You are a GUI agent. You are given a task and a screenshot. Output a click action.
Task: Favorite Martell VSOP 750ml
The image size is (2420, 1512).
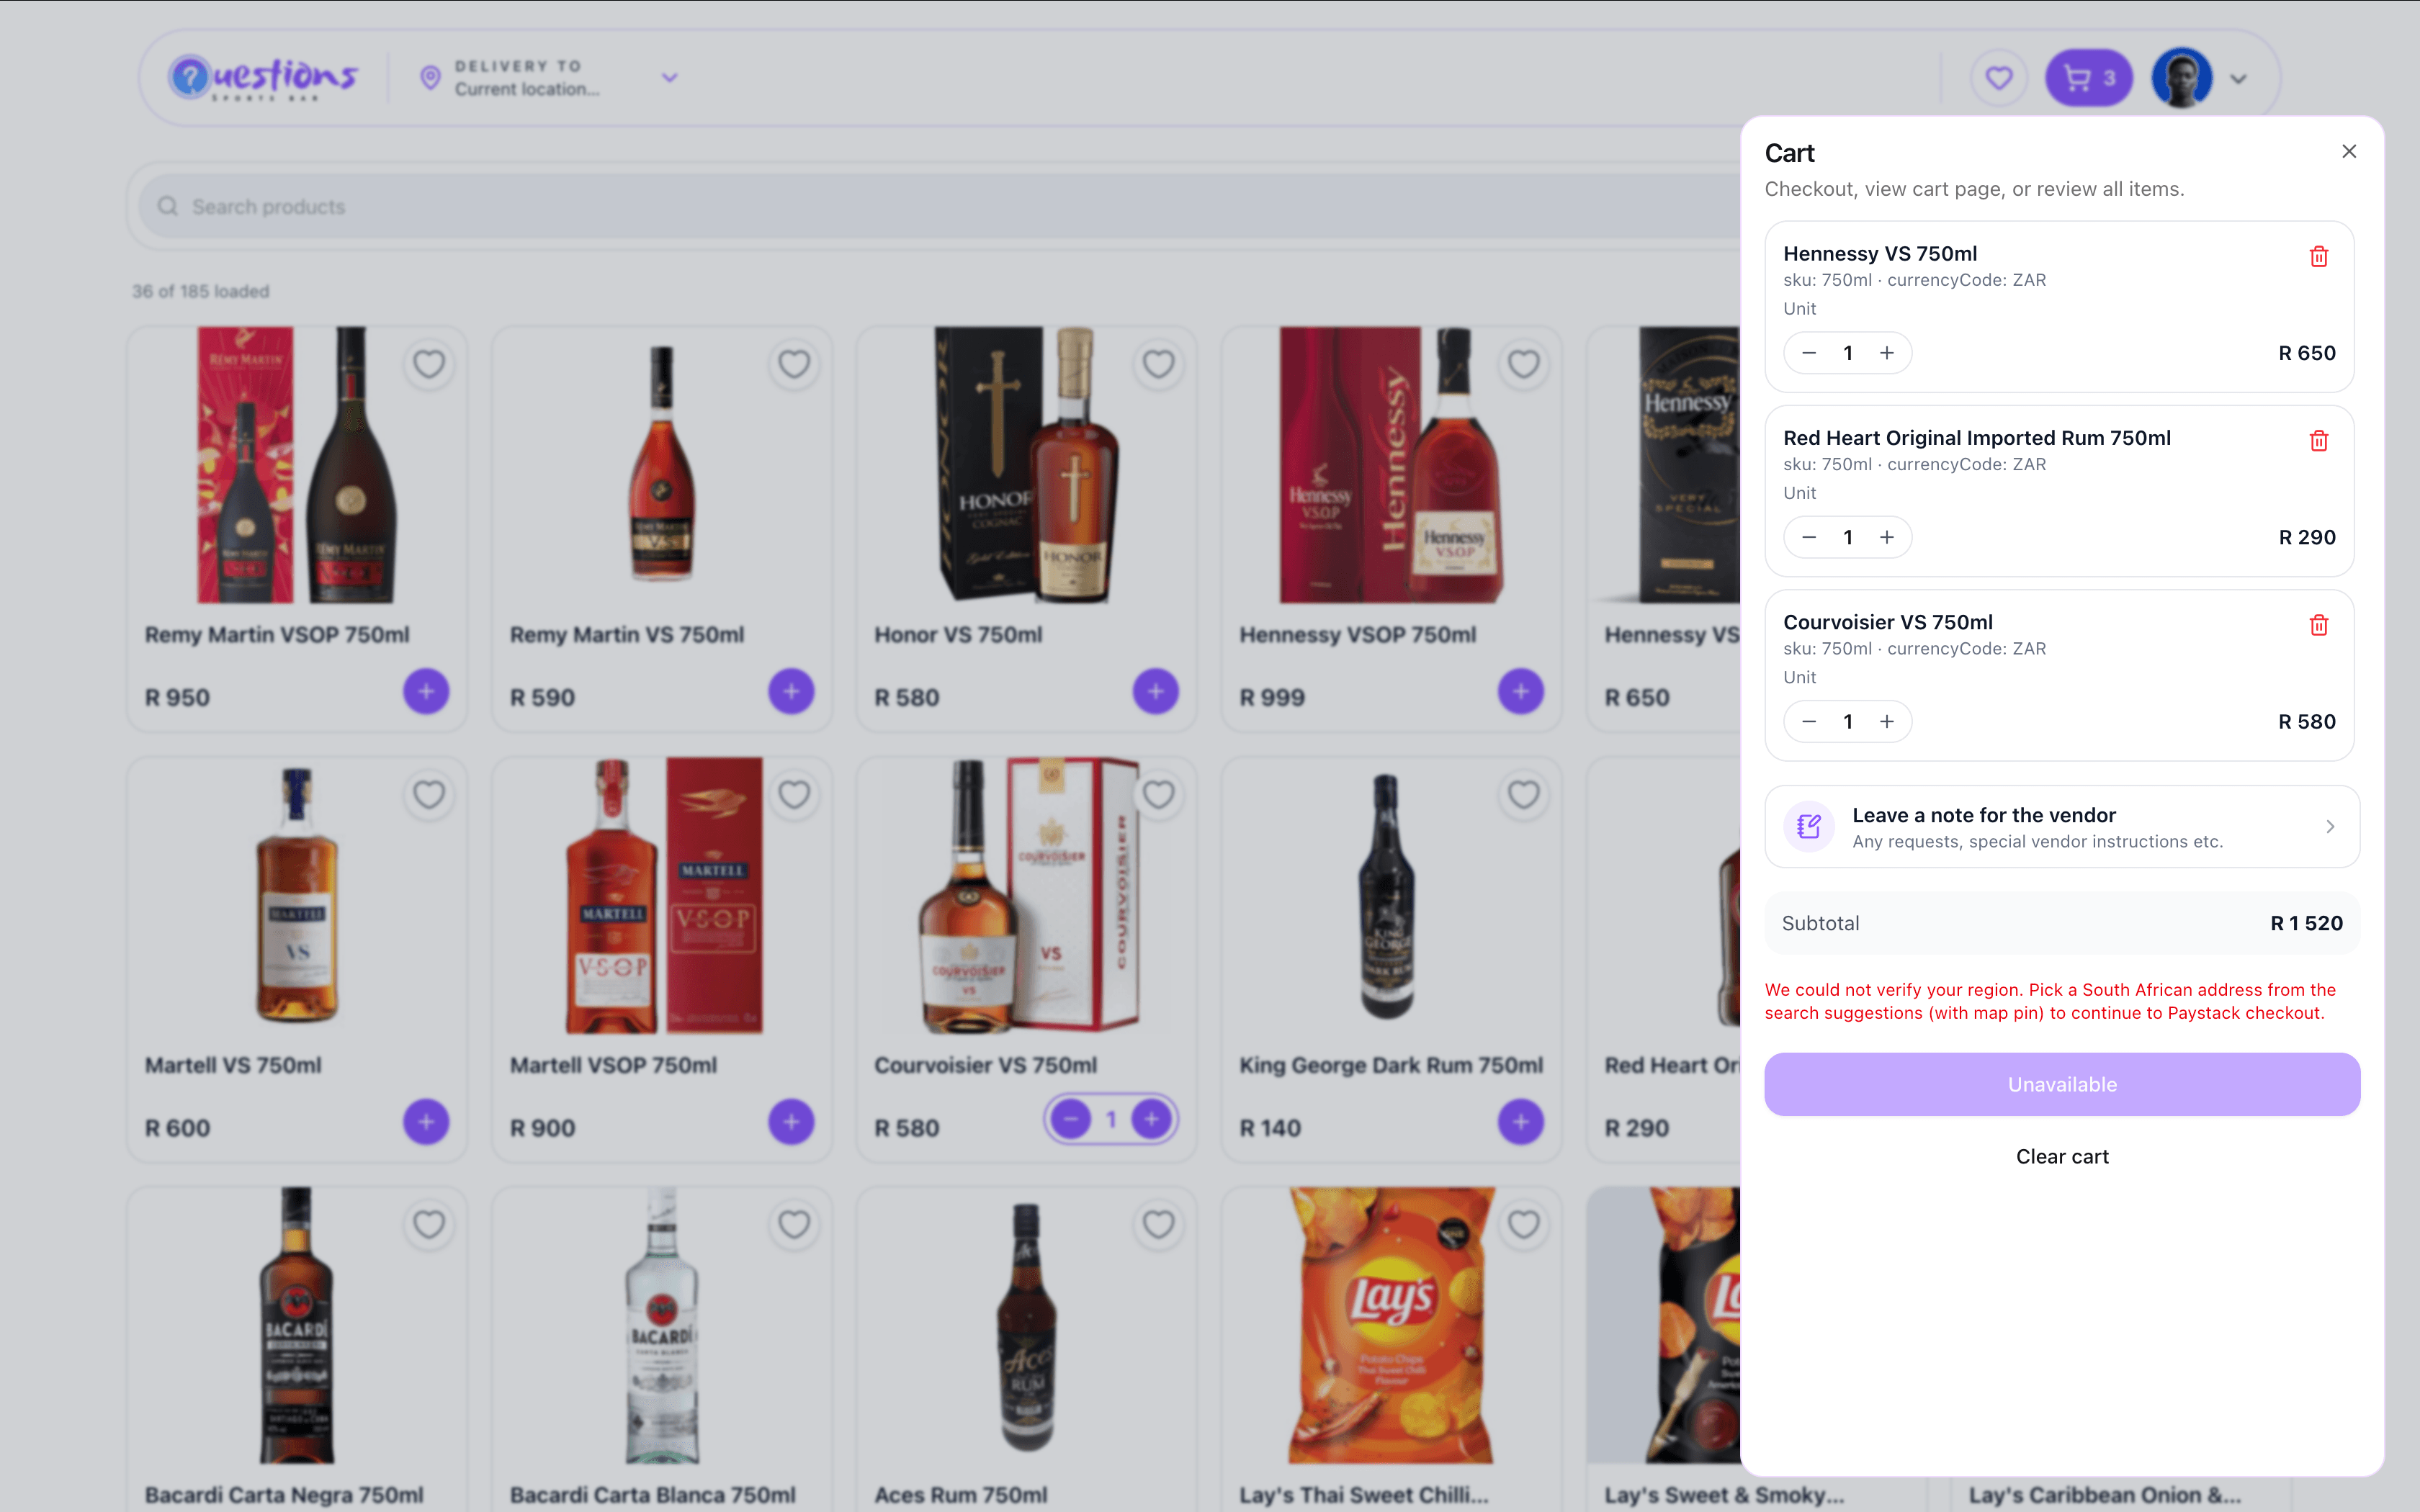coord(794,795)
